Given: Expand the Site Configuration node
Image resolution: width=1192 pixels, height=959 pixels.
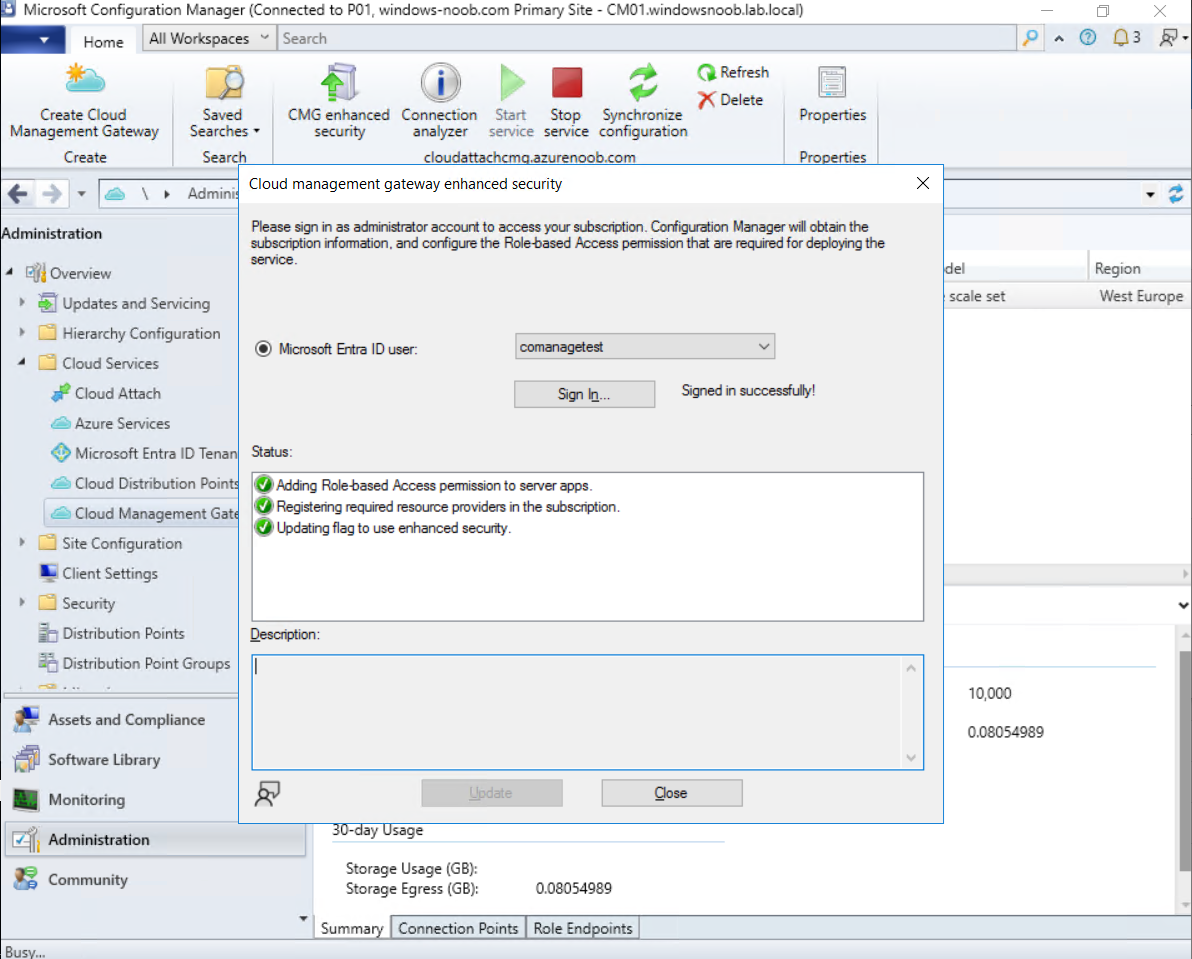Looking at the screenshot, I should [22, 542].
